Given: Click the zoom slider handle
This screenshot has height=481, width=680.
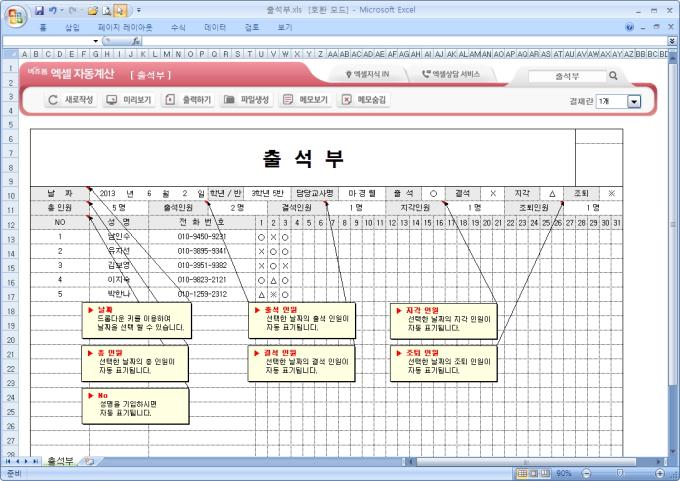Looking at the screenshot, I should 621,473.
